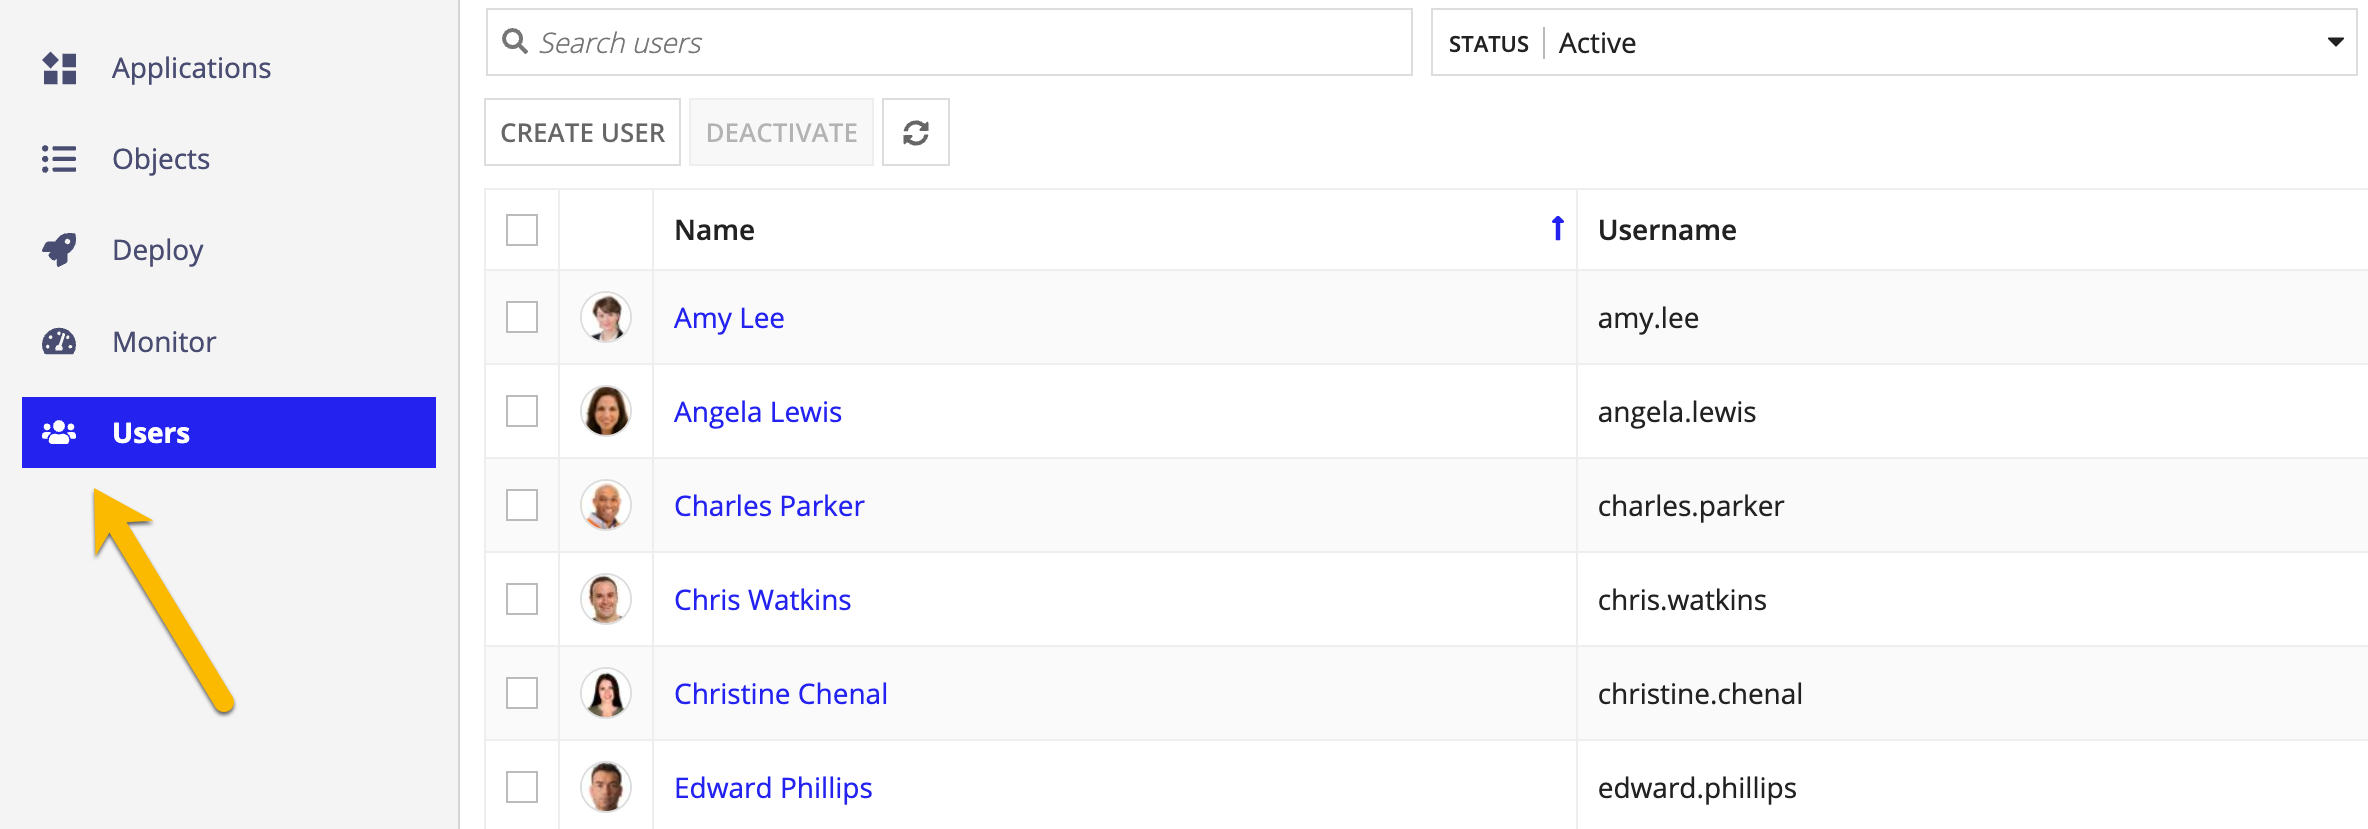2368x829 pixels.
Task: Focus the Search users field
Action: pyautogui.click(x=949, y=42)
